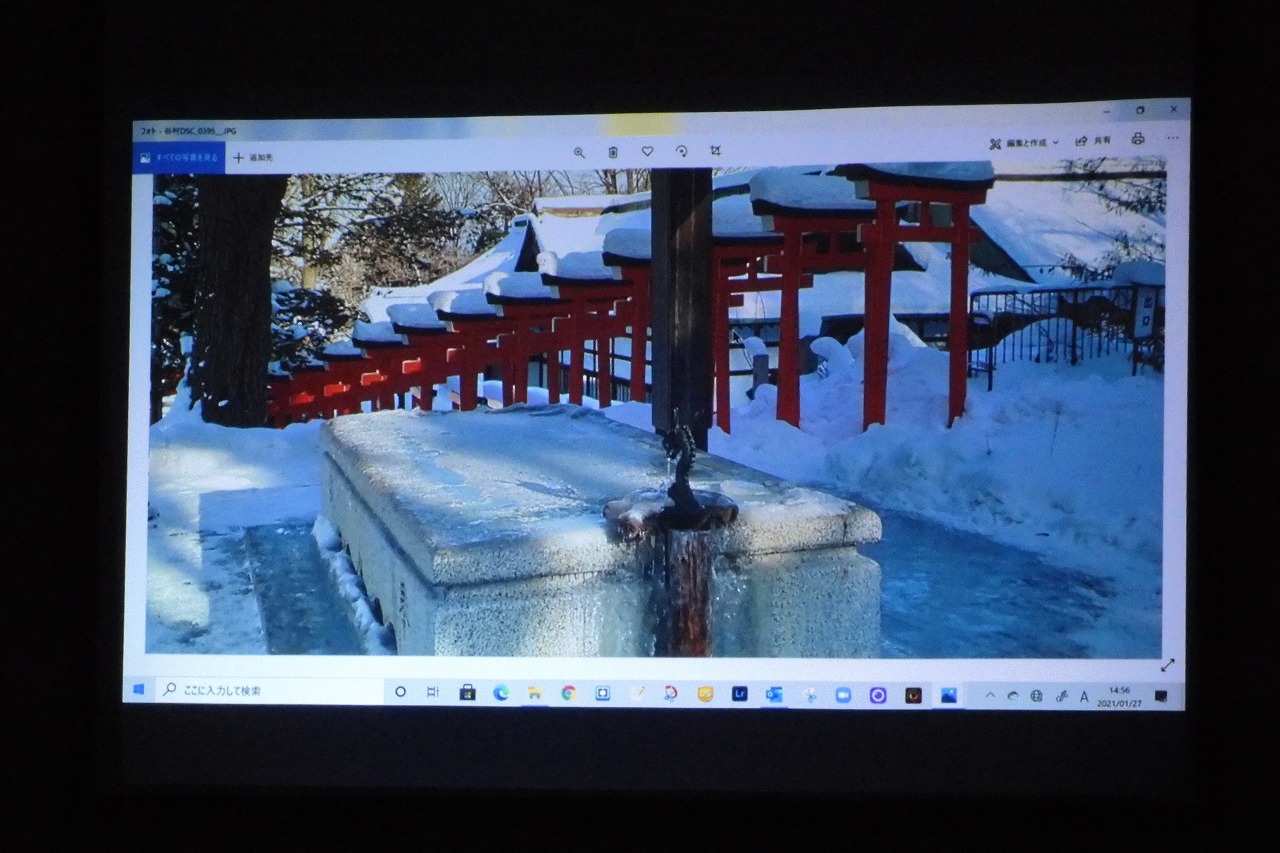Expand the hidden system tray icons
Screen dimensions: 1280x853
990,696
